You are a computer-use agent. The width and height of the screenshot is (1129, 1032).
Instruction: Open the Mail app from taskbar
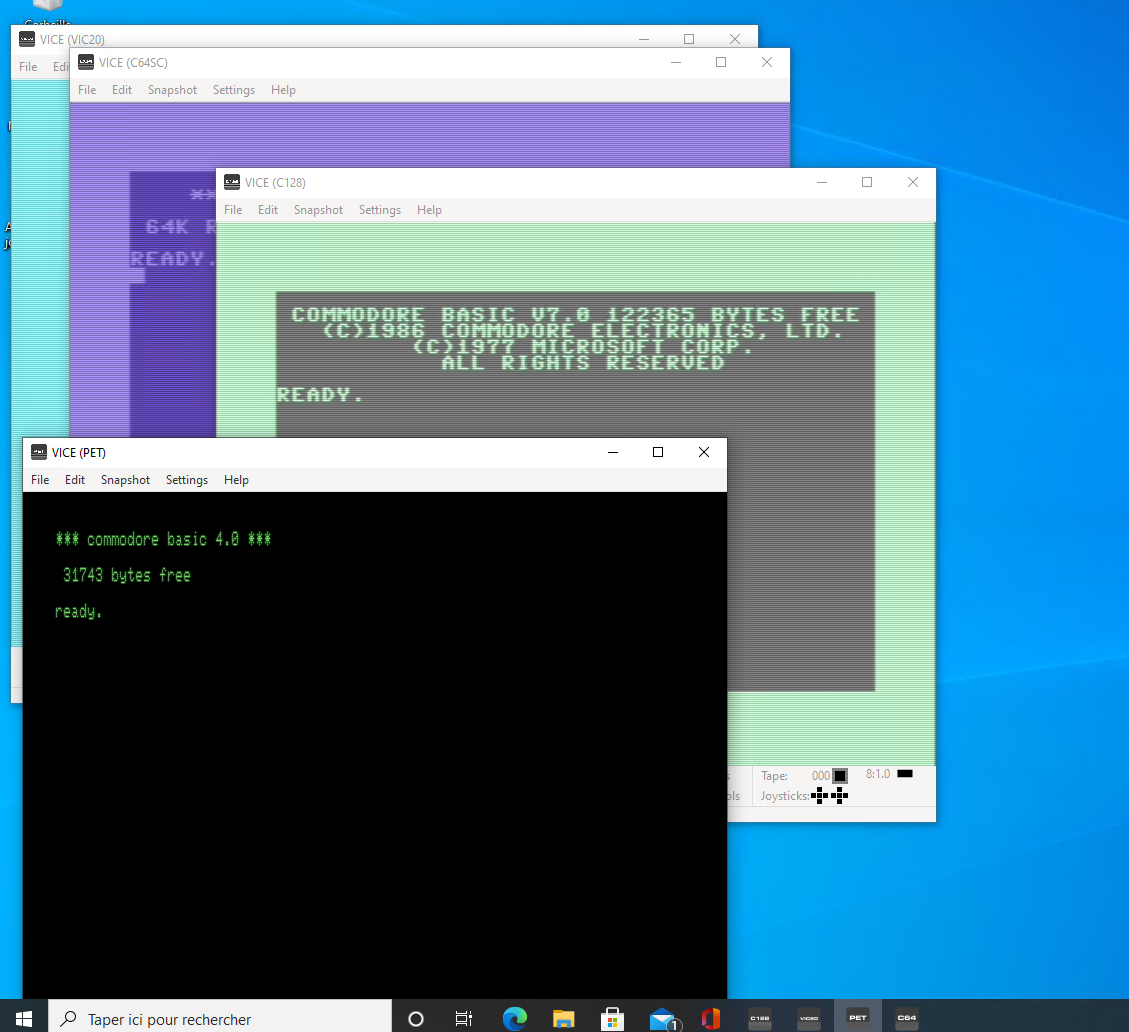pyautogui.click(x=662, y=1018)
